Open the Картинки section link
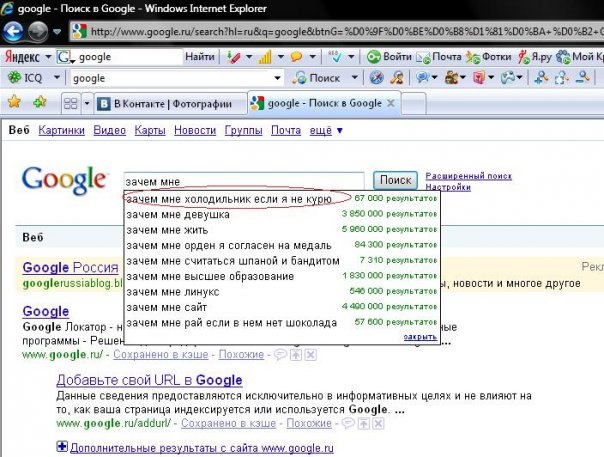Image resolution: width=604 pixels, height=457 pixels. click(x=62, y=130)
